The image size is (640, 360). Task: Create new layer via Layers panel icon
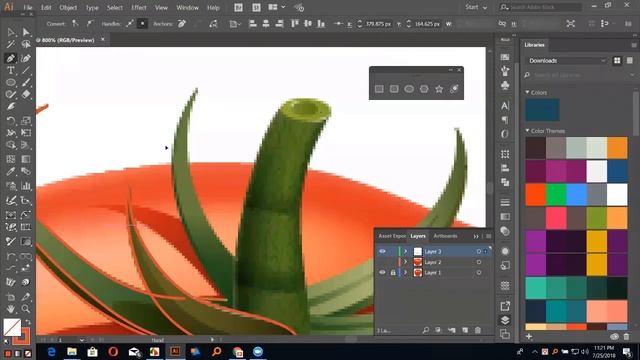pyautogui.click(x=465, y=330)
